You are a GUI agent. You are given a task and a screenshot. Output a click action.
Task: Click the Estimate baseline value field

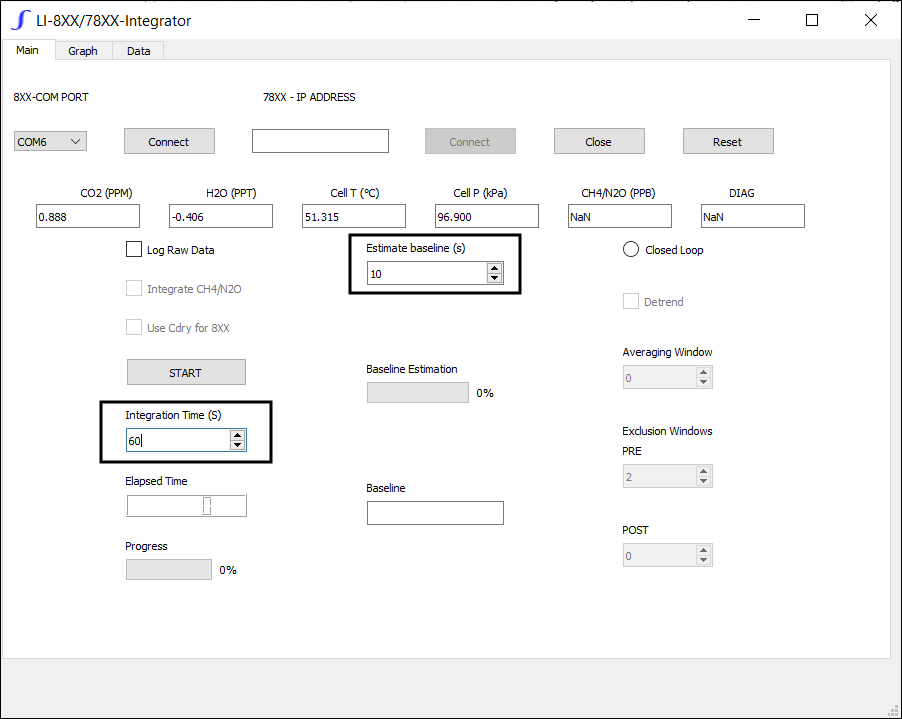click(x=427, y=274)
